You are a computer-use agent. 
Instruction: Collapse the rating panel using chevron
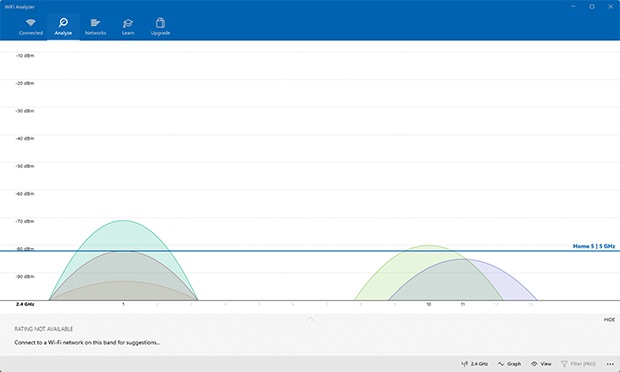tap(310, 319)
